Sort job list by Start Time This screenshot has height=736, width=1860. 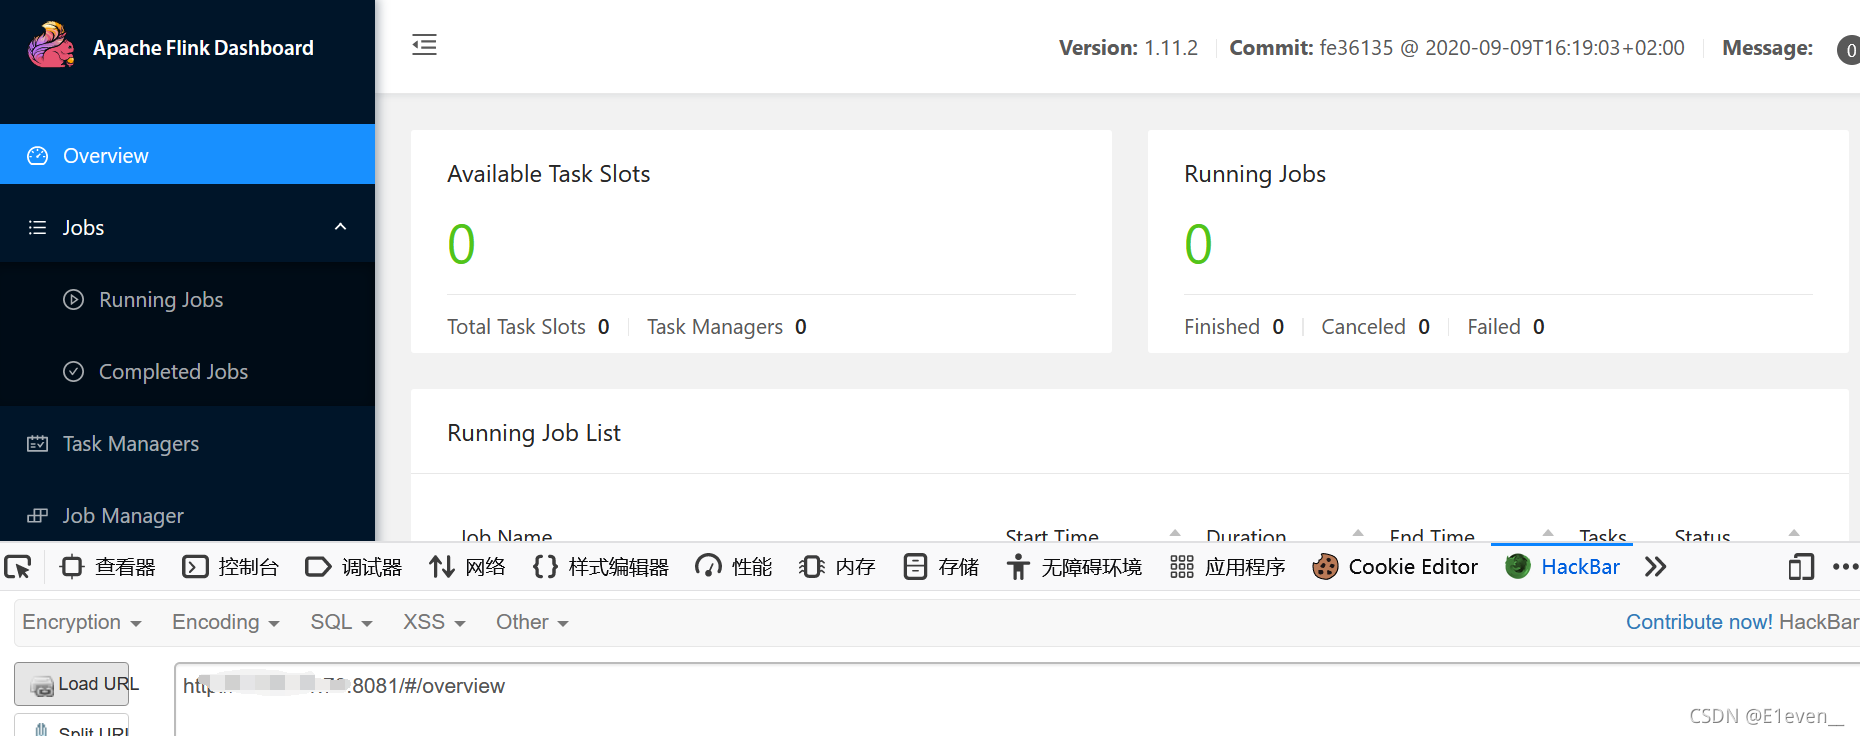coord(1052,535)
